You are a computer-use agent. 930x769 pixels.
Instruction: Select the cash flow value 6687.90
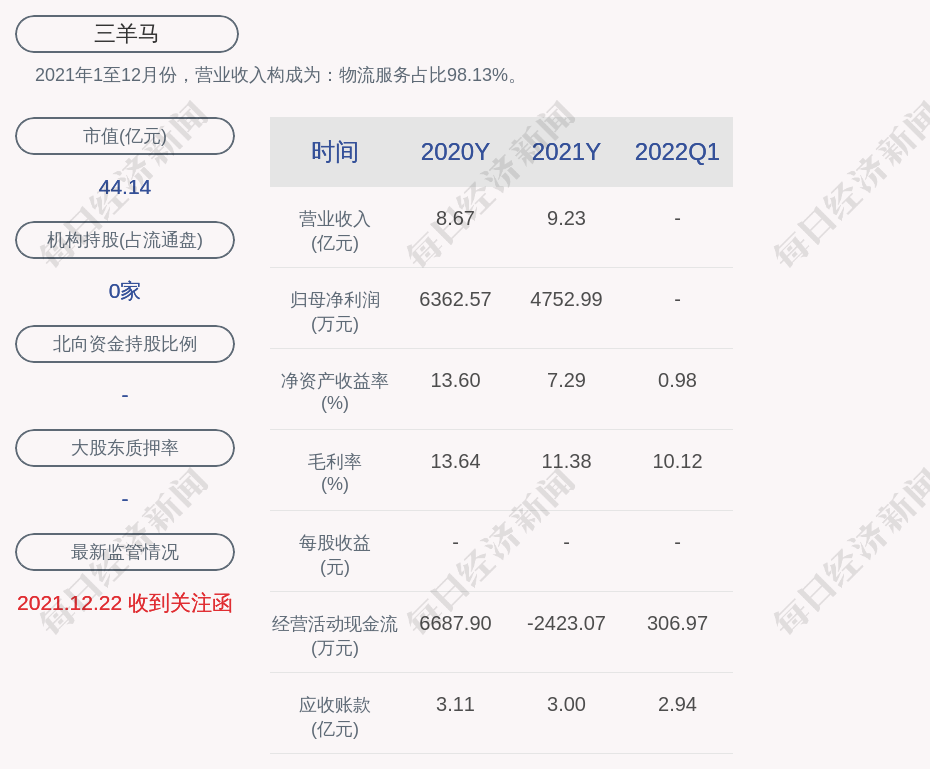pyautogui.click(x=455, y=623)
